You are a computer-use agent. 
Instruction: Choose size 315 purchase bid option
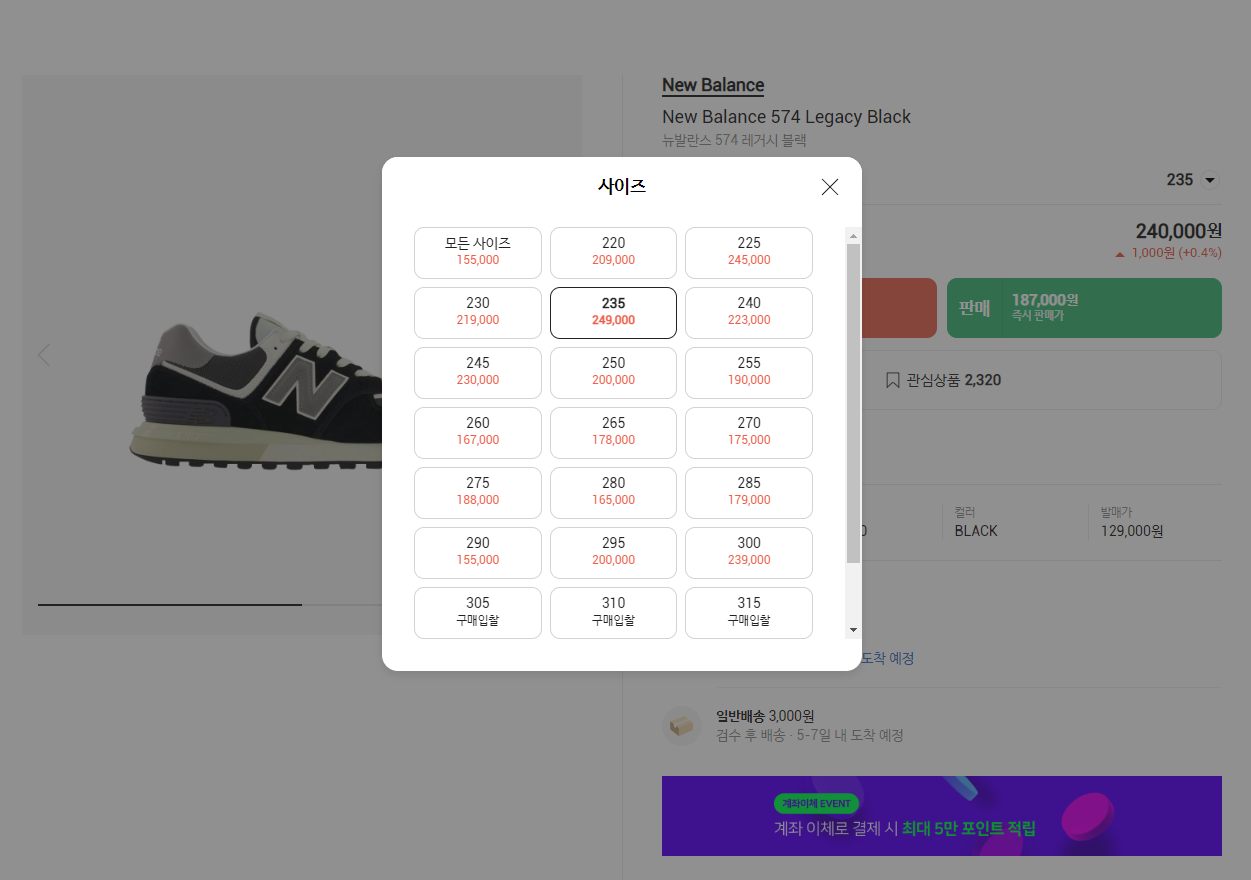click(749, 613)
